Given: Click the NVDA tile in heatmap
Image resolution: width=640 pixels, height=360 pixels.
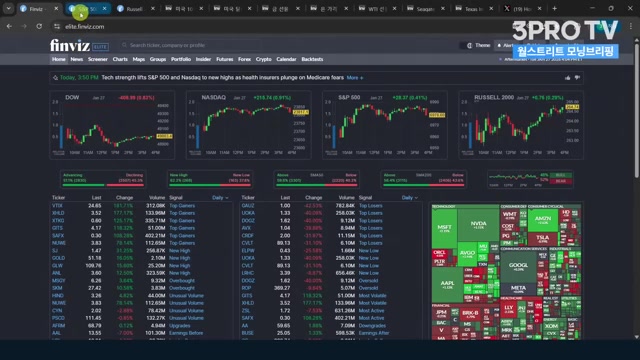Looking at the screenshot, I should [478, 224].
